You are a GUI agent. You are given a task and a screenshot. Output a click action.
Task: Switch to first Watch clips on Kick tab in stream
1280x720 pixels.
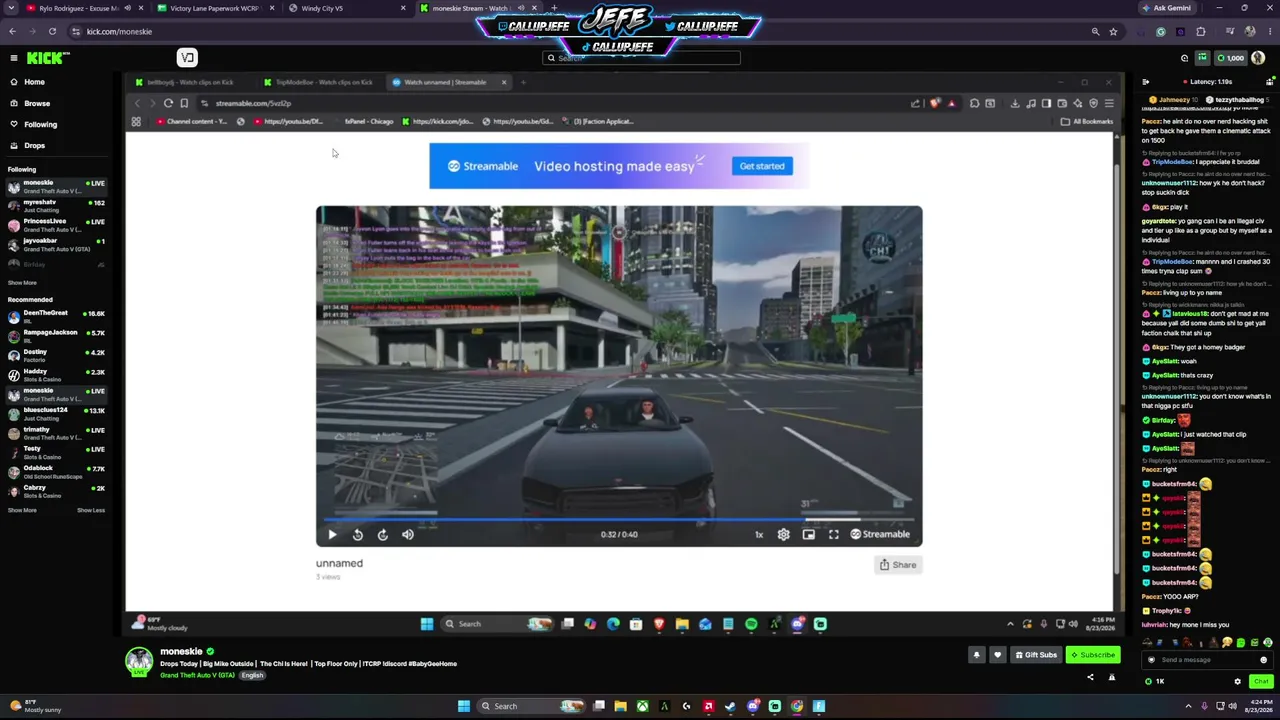[192, 82]
